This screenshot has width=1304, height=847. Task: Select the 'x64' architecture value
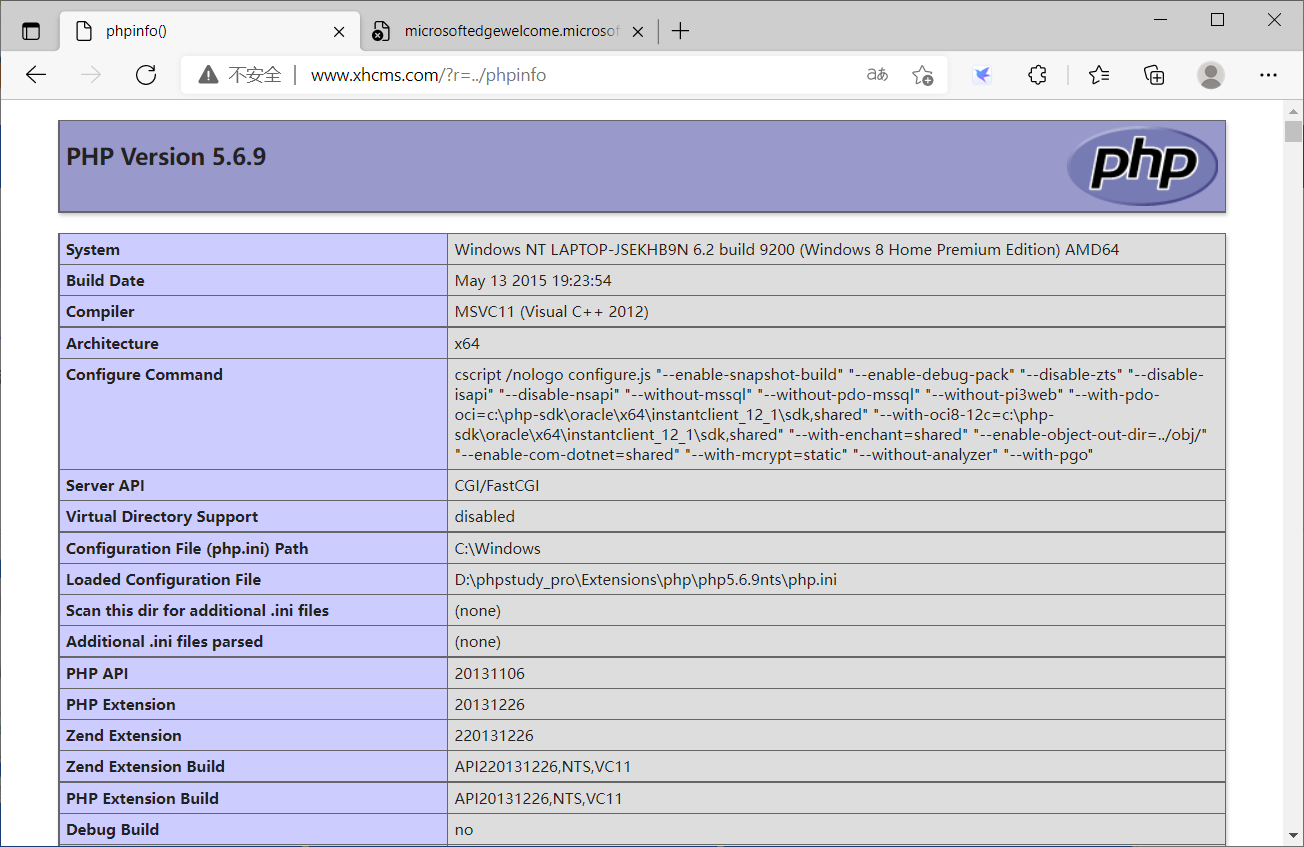click(467, 343)
